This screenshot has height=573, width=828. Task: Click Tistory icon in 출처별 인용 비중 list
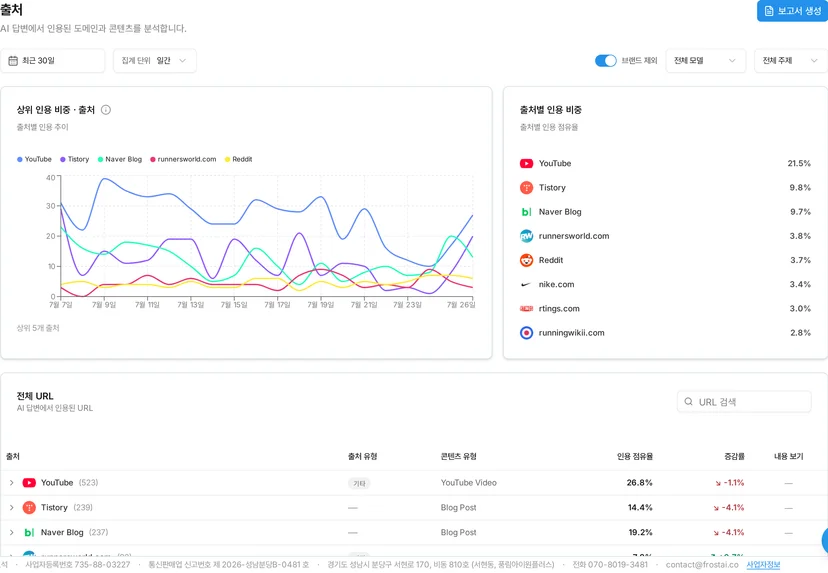click(526, 187)
